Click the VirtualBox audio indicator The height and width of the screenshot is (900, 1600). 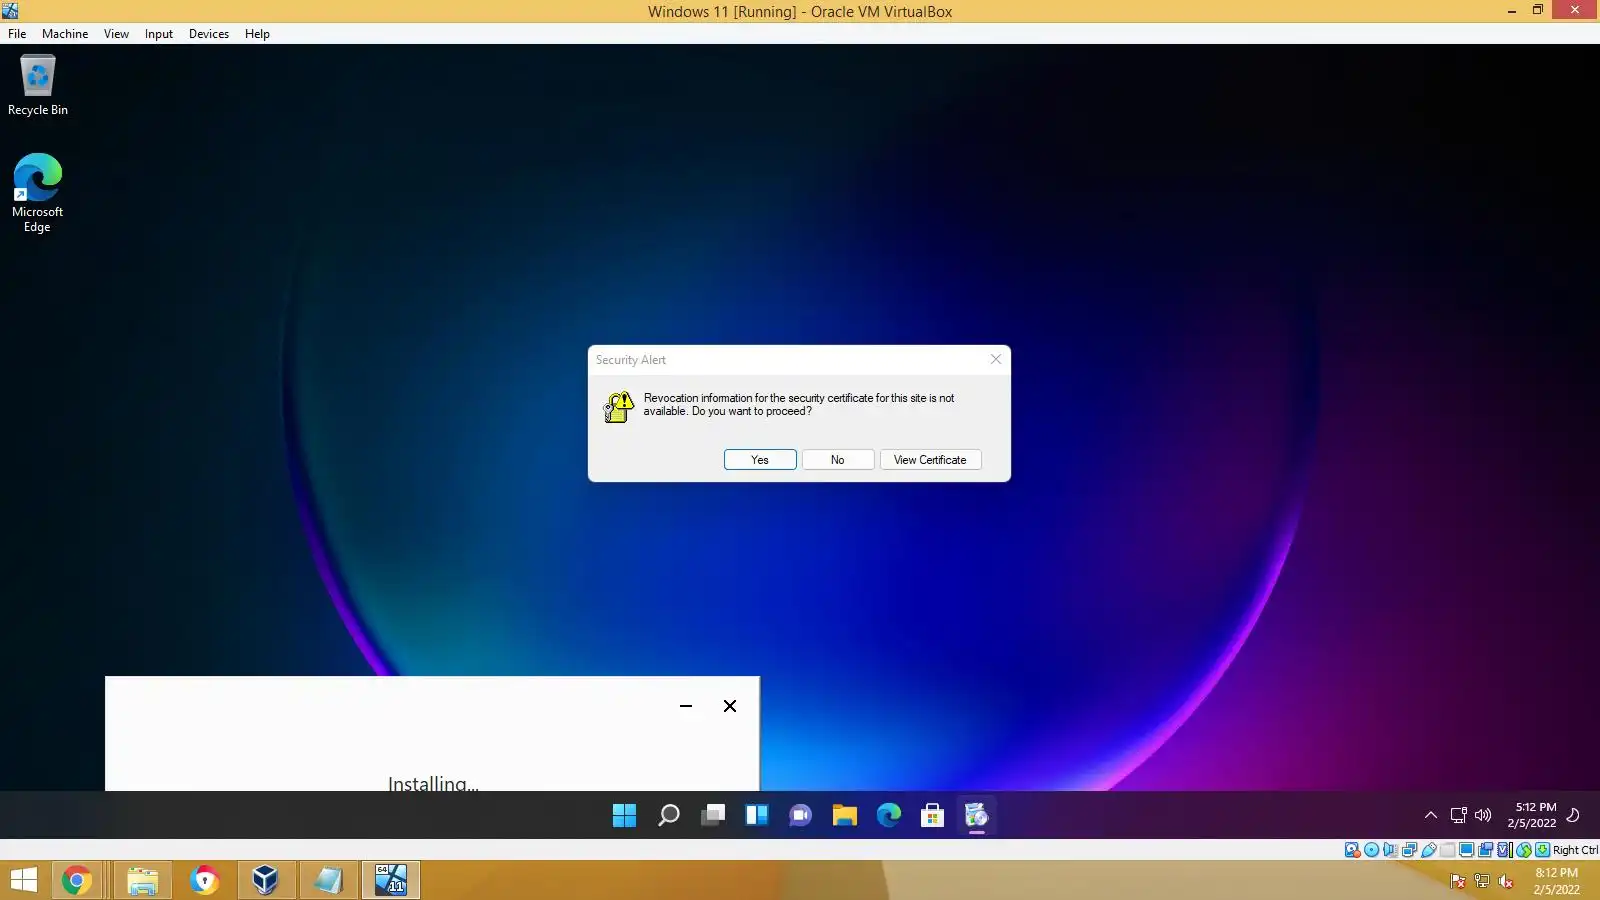click(1390, 850)
